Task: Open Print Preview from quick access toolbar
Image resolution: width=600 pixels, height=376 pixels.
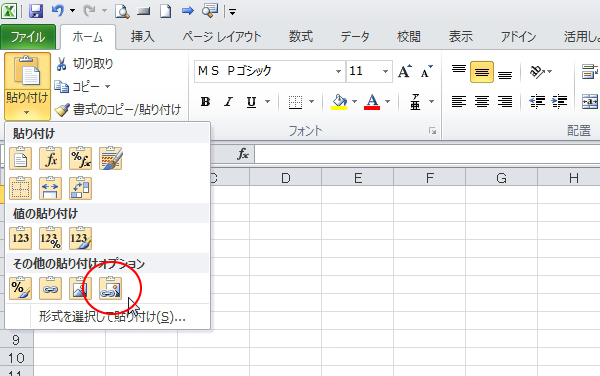Action: 122,11
